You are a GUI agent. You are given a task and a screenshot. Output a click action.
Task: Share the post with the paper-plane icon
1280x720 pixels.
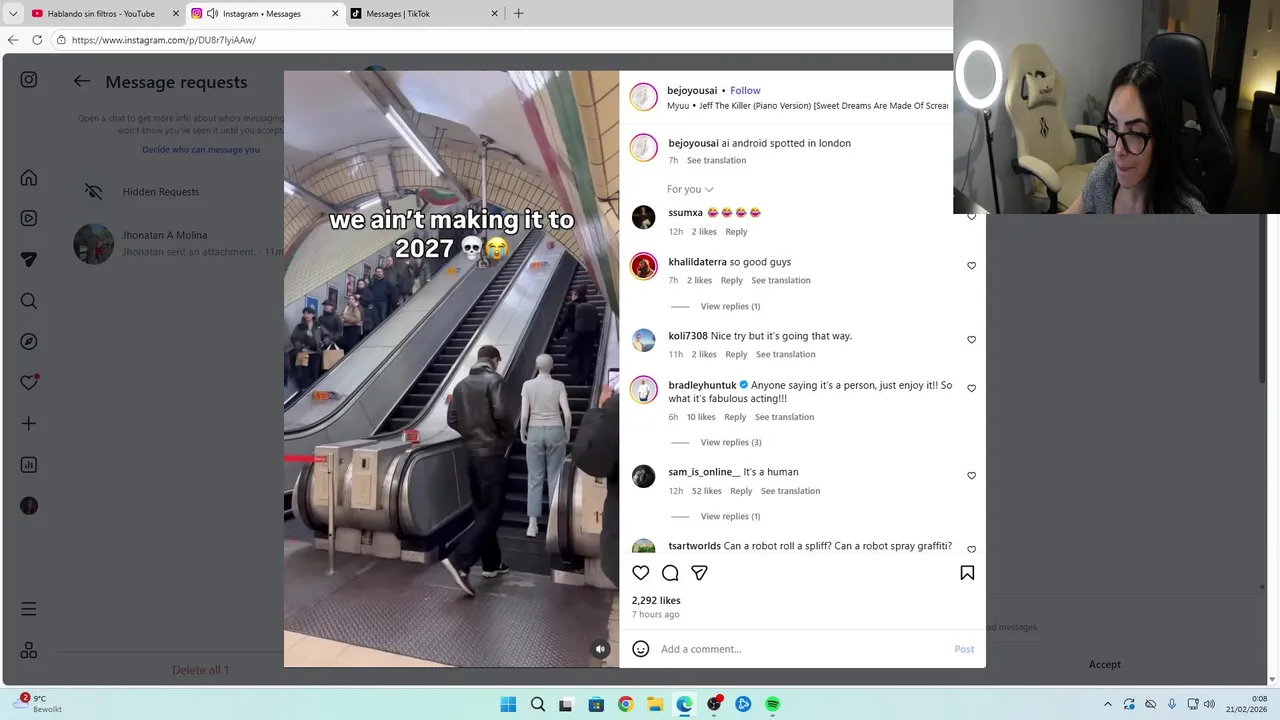700,573
